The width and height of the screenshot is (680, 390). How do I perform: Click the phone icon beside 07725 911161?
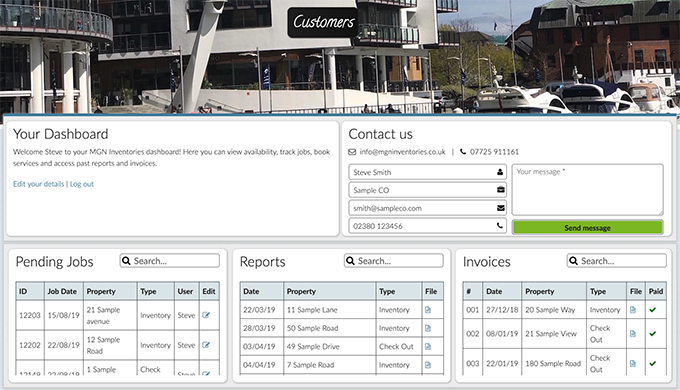tap(463, 152)
